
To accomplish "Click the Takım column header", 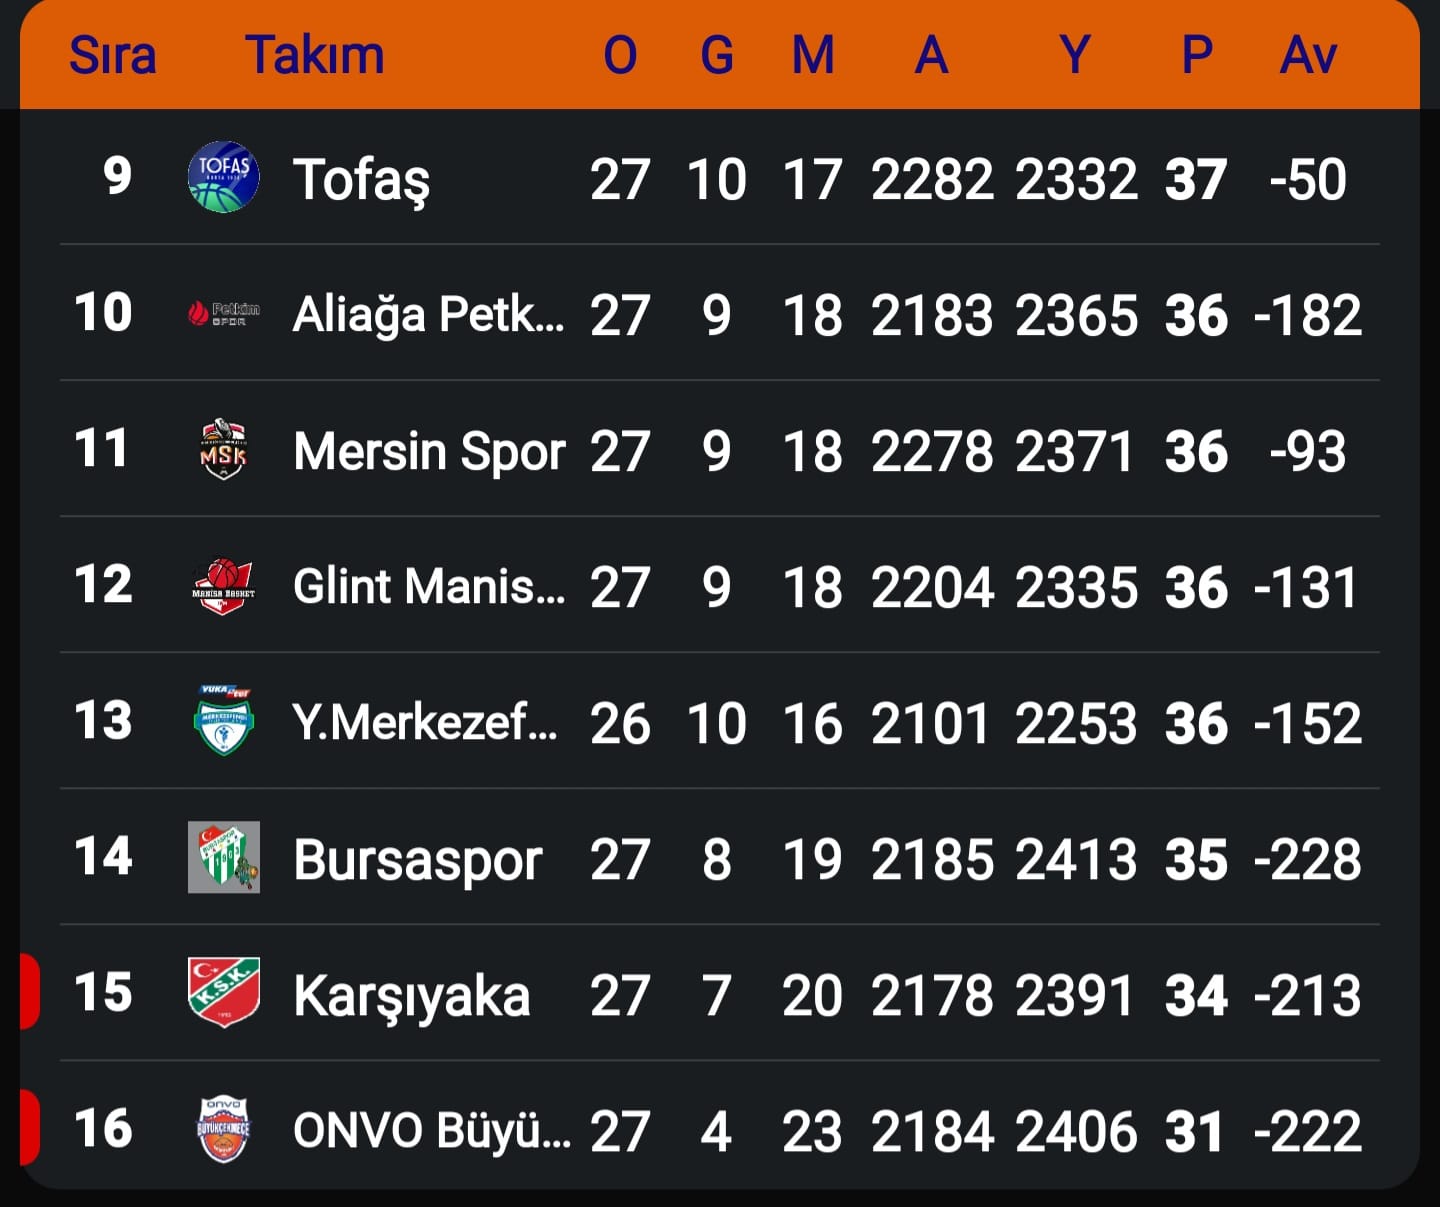I will pyautogui.click(x=314, y=55).
